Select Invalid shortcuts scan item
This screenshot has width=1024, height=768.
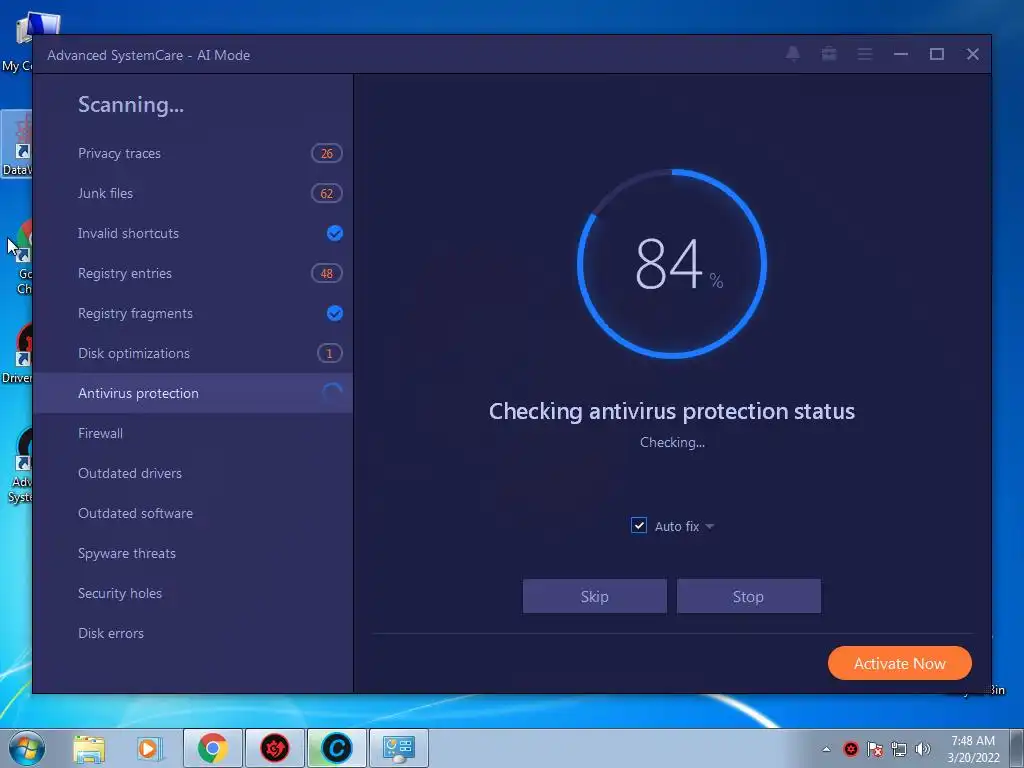[x=193, y=233]
